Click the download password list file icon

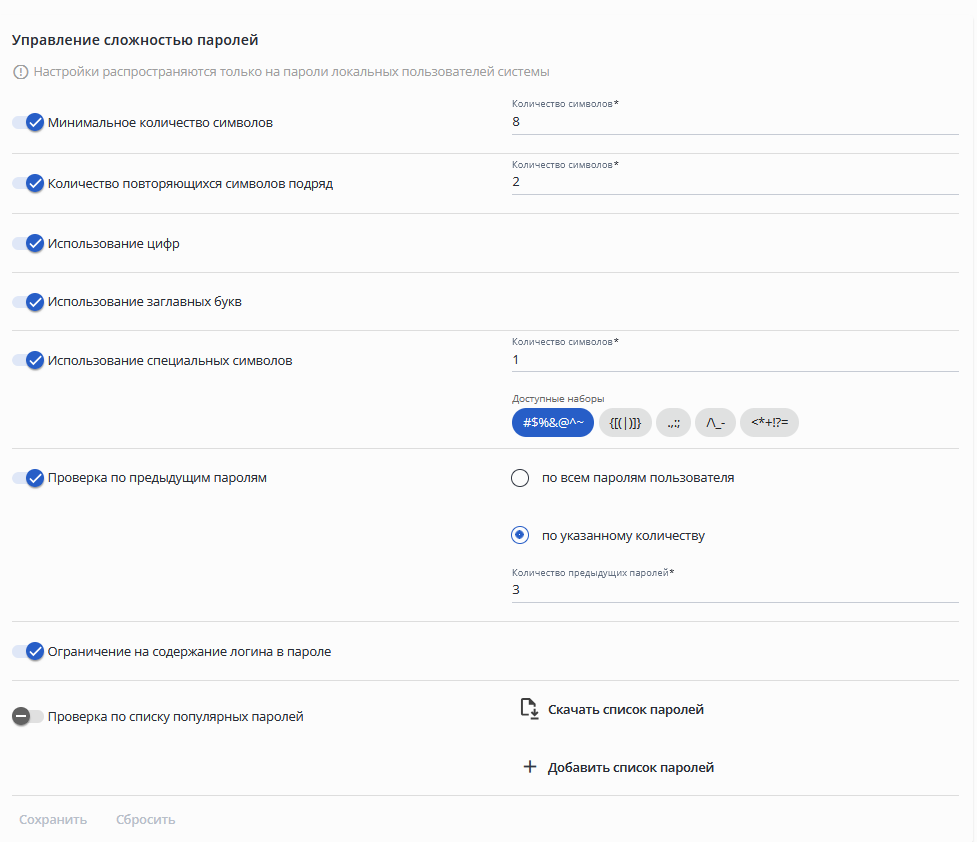pos(530,709)
